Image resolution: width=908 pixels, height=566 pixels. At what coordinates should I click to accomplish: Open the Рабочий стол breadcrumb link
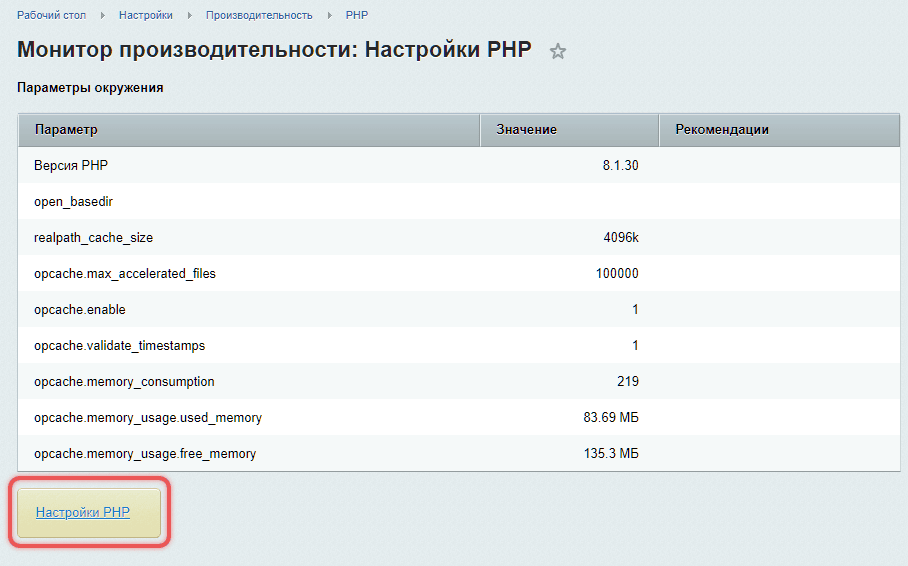[52, 15]
